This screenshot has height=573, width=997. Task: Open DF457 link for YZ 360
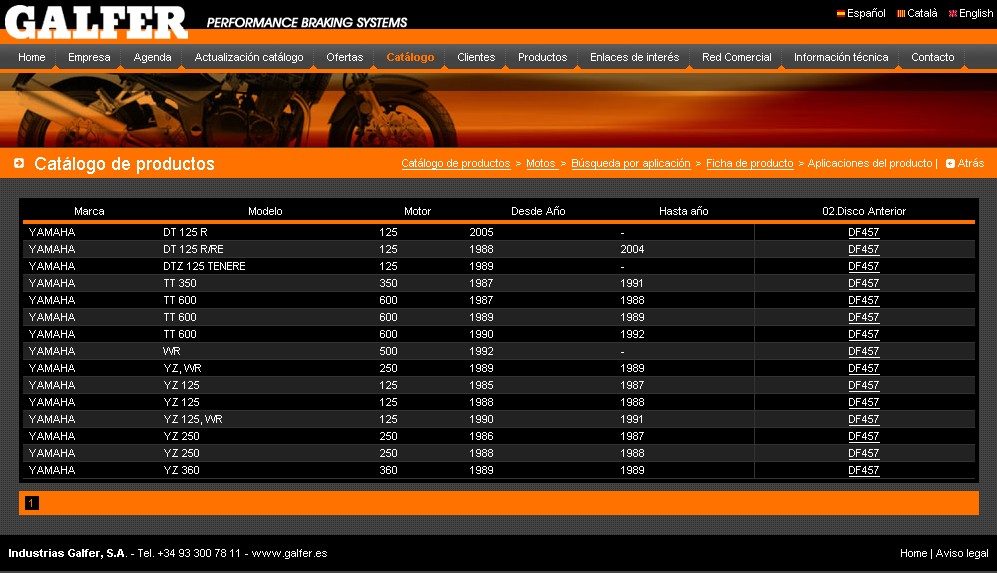[863, 470]
